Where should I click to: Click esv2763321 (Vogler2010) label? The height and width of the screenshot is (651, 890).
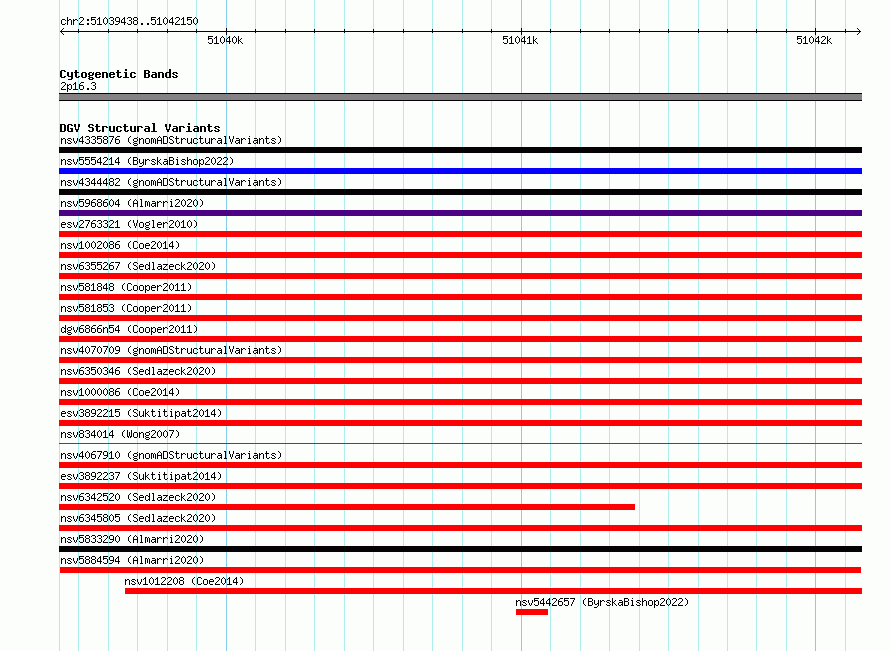(129, 224)
